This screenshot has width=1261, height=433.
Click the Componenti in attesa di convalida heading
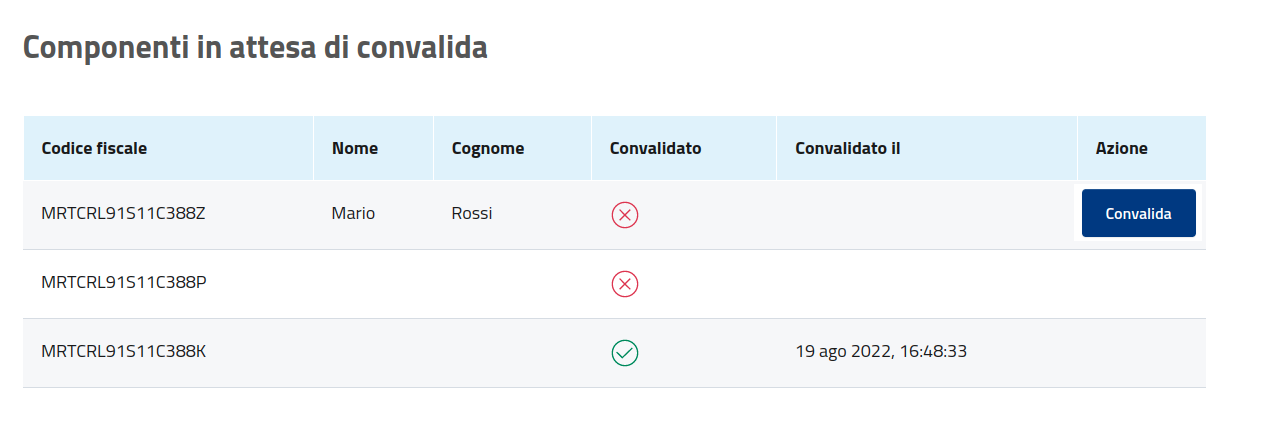[x=255, y=47]
